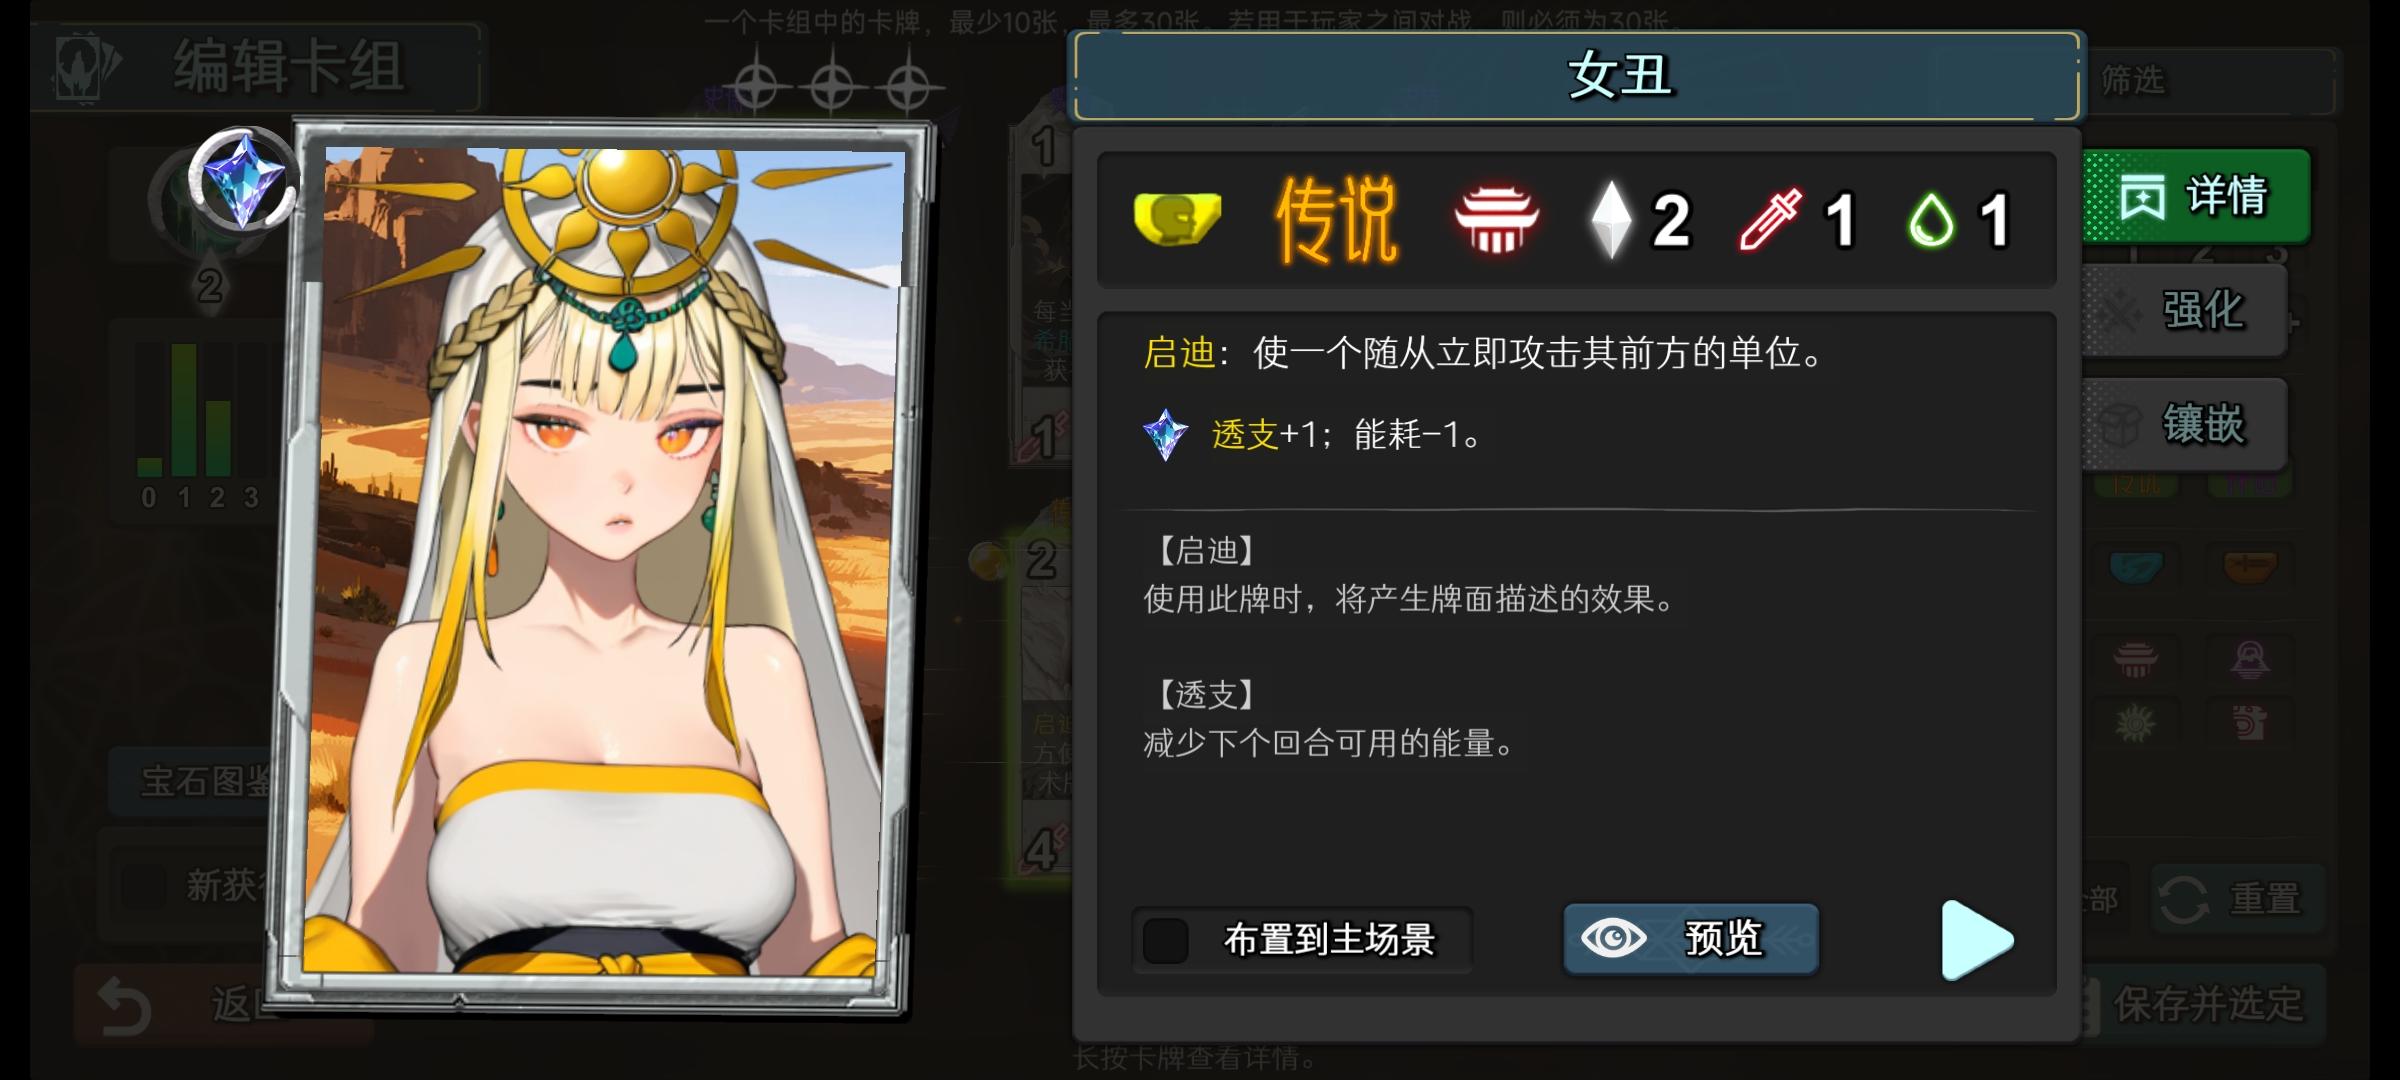Open the 详情 tab
2400x1080 pixels.
[x=2196, y=195]
